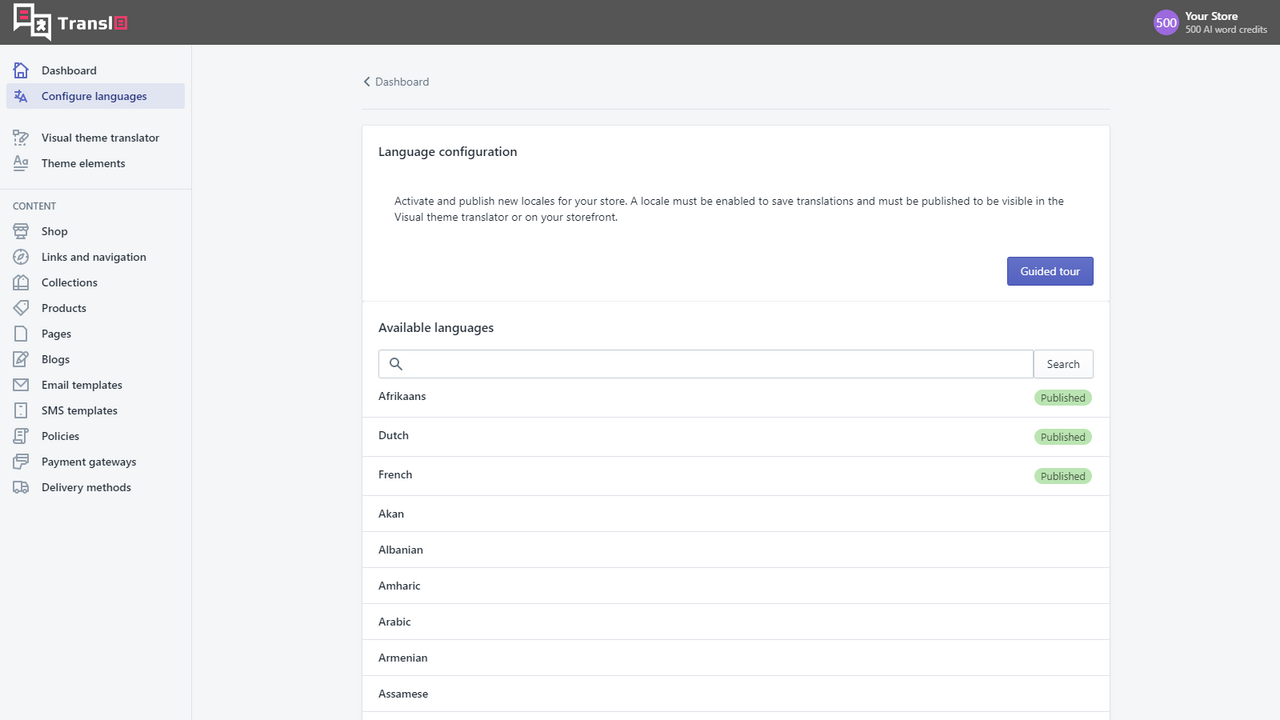Click the SMS templates phone icon
This screenshot has width=1280, height=720.
(21, 410)
